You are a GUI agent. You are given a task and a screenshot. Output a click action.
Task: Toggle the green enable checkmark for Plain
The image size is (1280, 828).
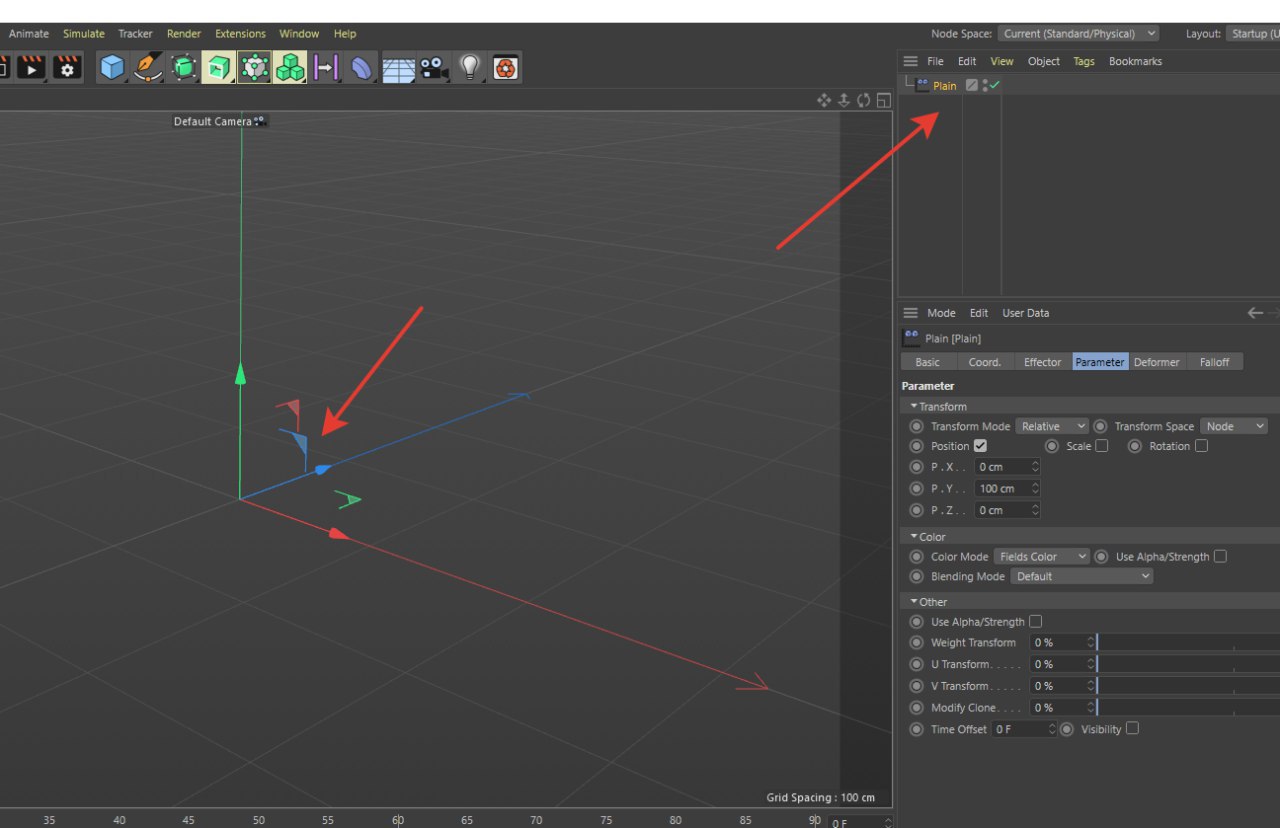[x=994, y=85]
